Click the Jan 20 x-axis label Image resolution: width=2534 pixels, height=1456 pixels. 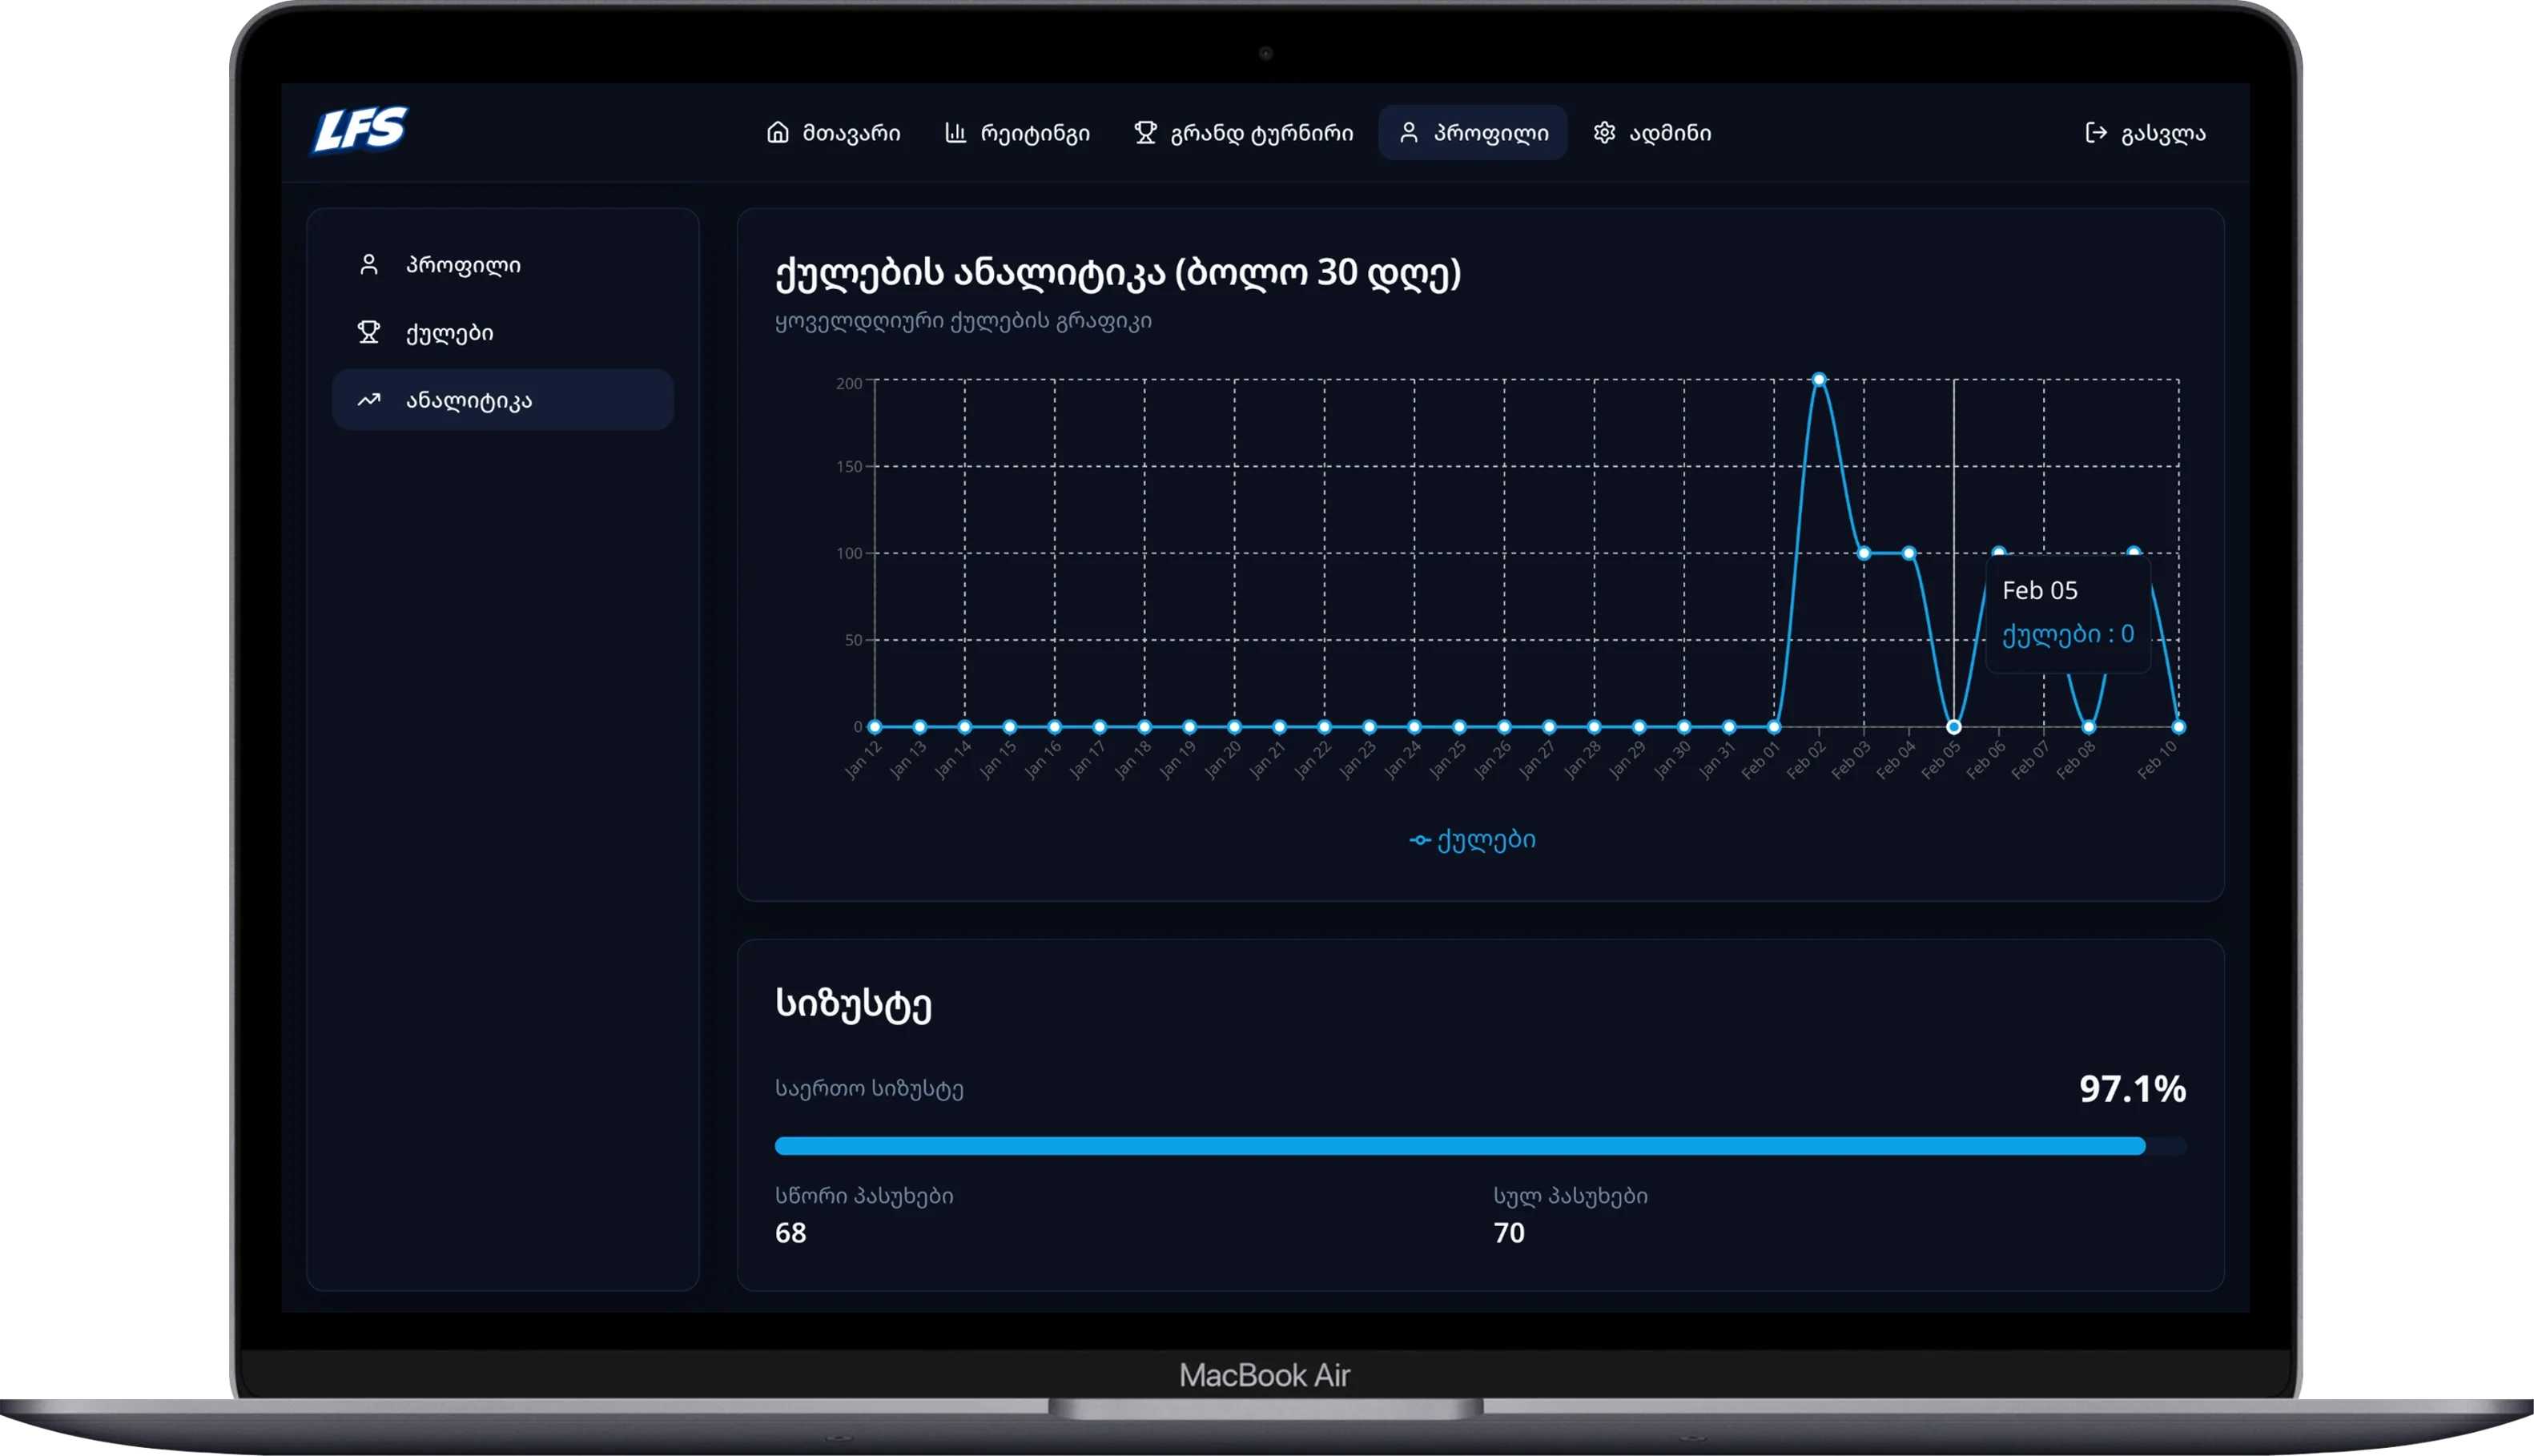[1222, 760]
